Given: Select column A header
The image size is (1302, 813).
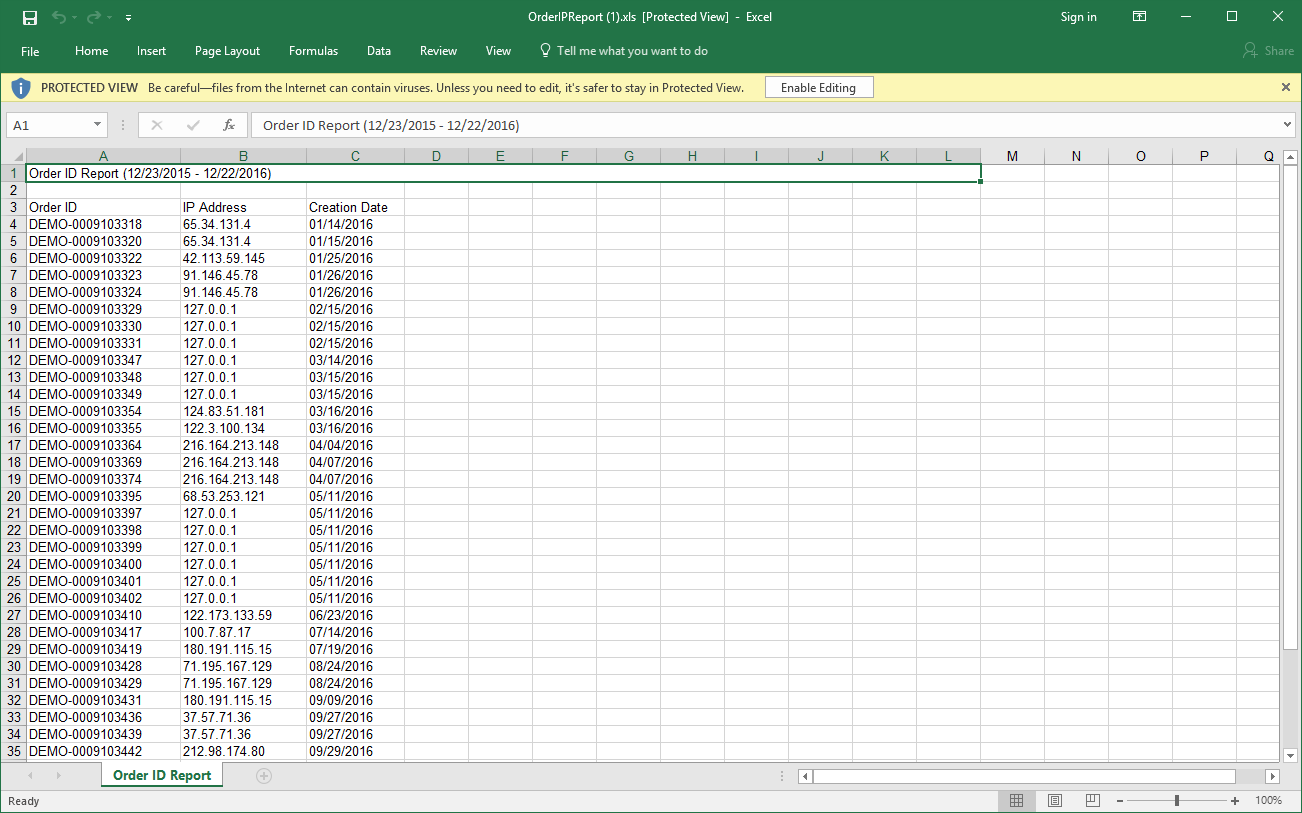Looking at the screenshot, I should click(x=103, y=156).
